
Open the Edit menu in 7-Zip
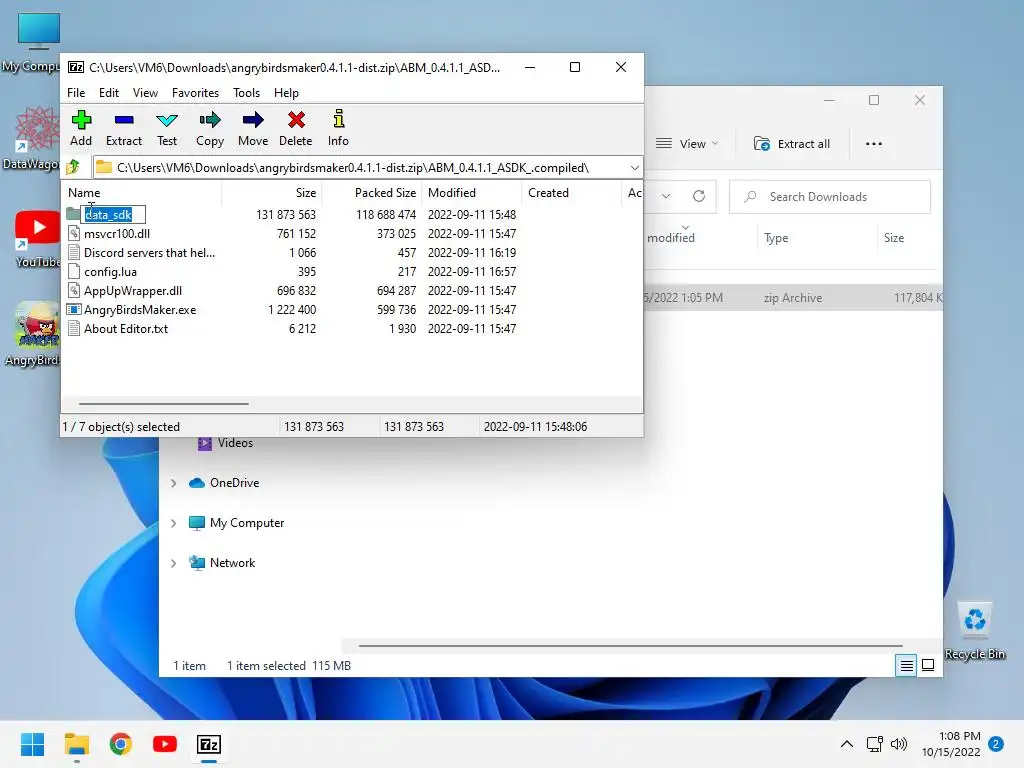tap(108, 93)
